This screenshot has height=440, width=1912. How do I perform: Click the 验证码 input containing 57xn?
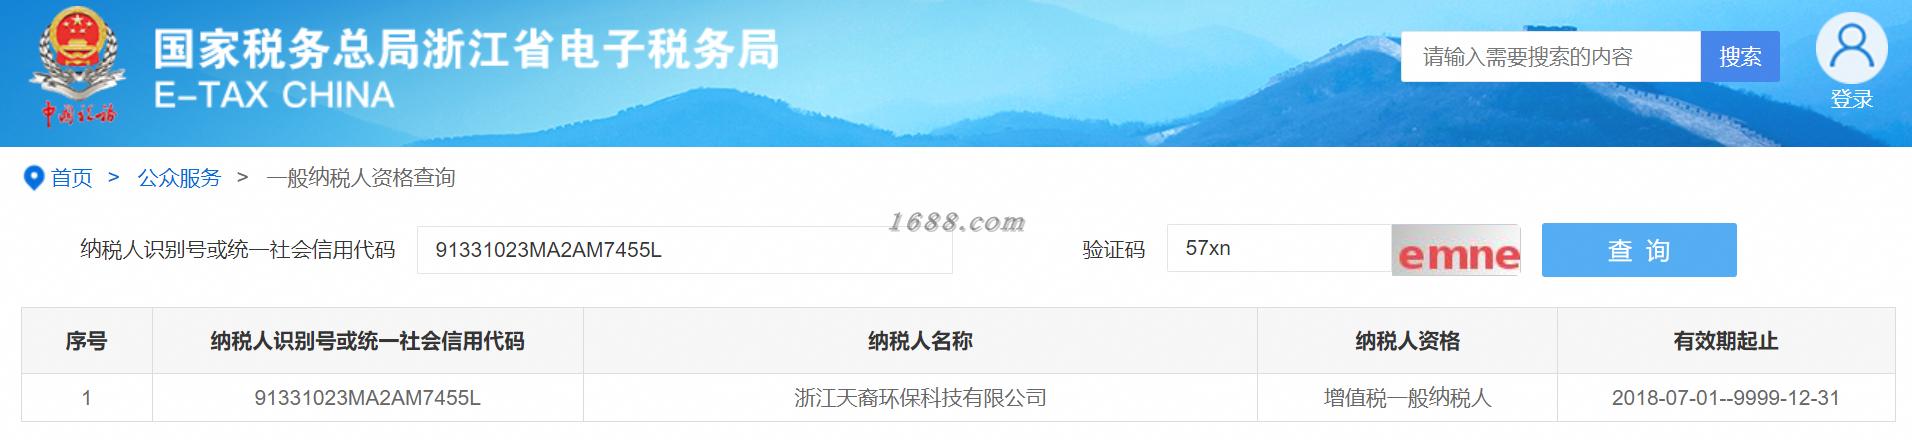(x=1279, y=248)
